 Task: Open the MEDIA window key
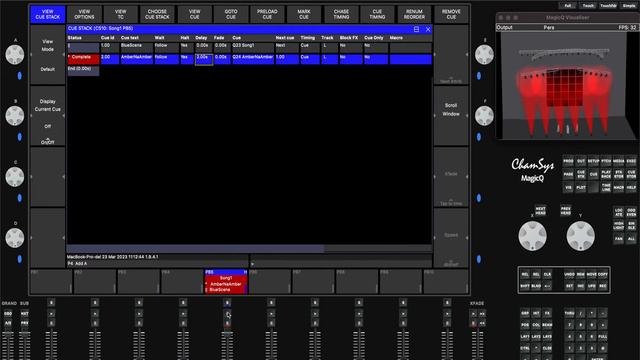(x=619, y=161)
